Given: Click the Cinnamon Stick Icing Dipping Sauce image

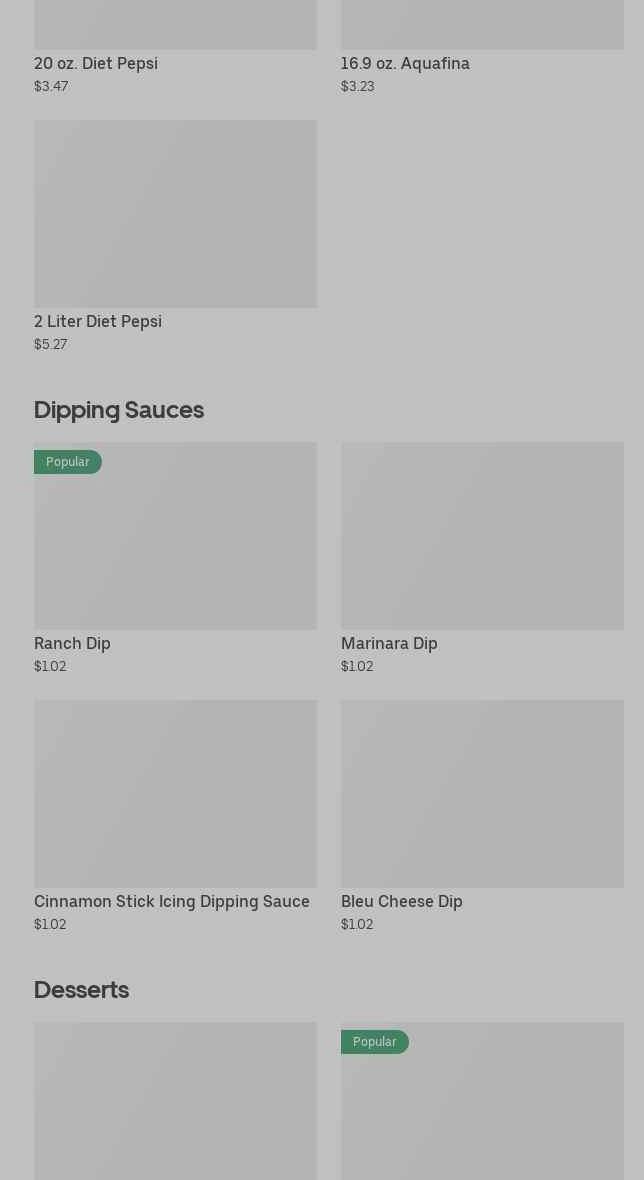Looking at the screenshot, I should 175,793.
